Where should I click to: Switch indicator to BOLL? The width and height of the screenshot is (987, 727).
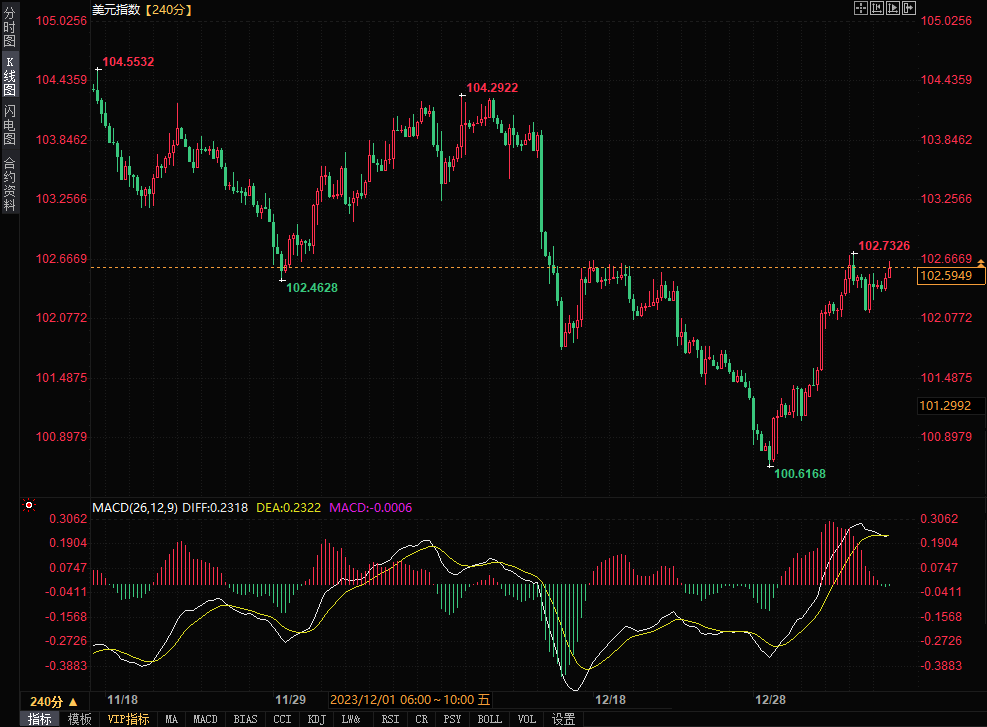click(x=489, y=719)
